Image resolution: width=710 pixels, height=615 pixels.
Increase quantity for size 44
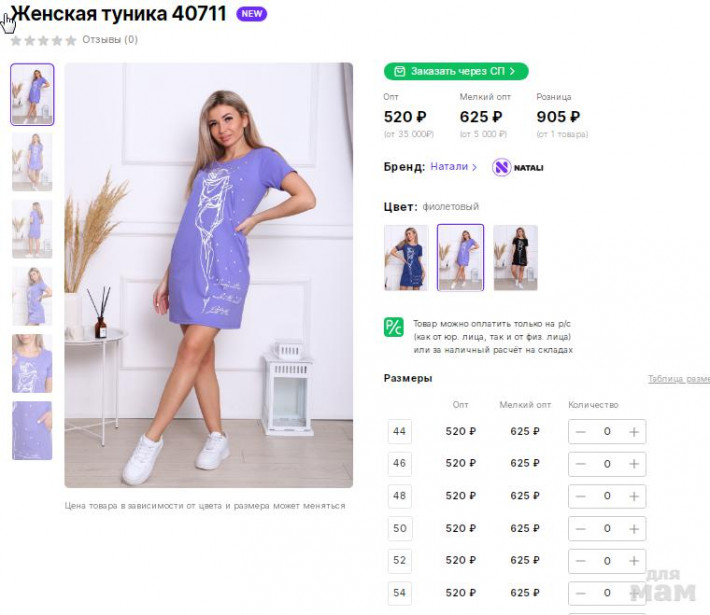(x=633, y=432)
